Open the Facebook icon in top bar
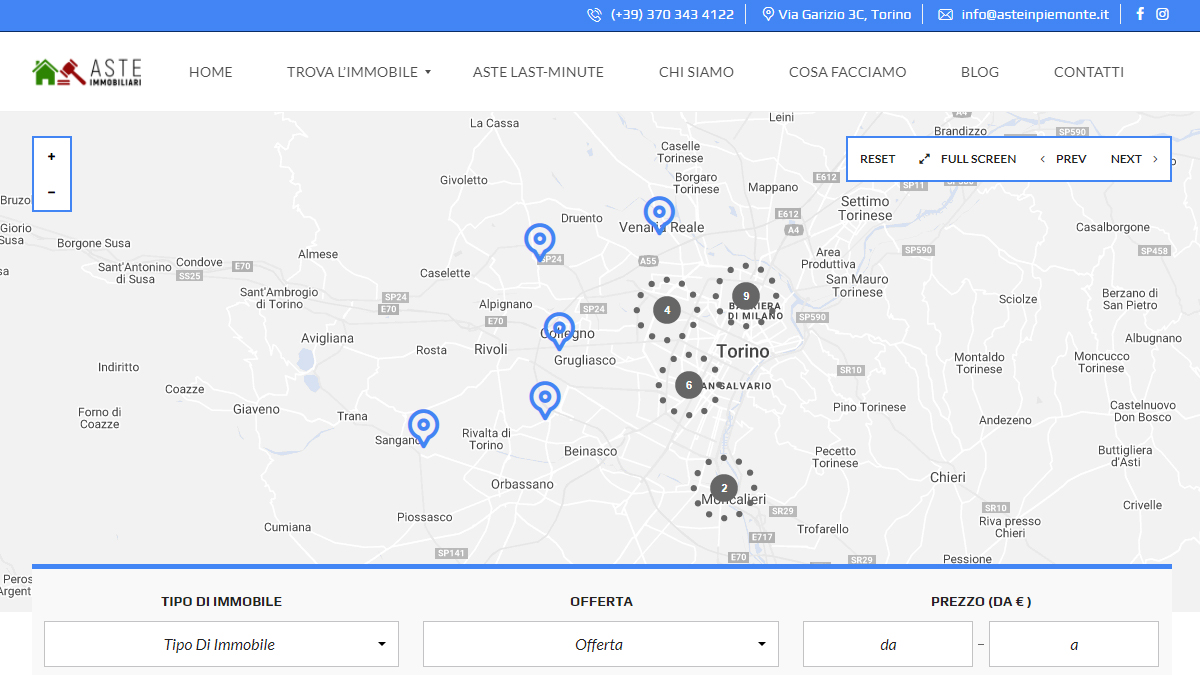 coord(1140,14)
